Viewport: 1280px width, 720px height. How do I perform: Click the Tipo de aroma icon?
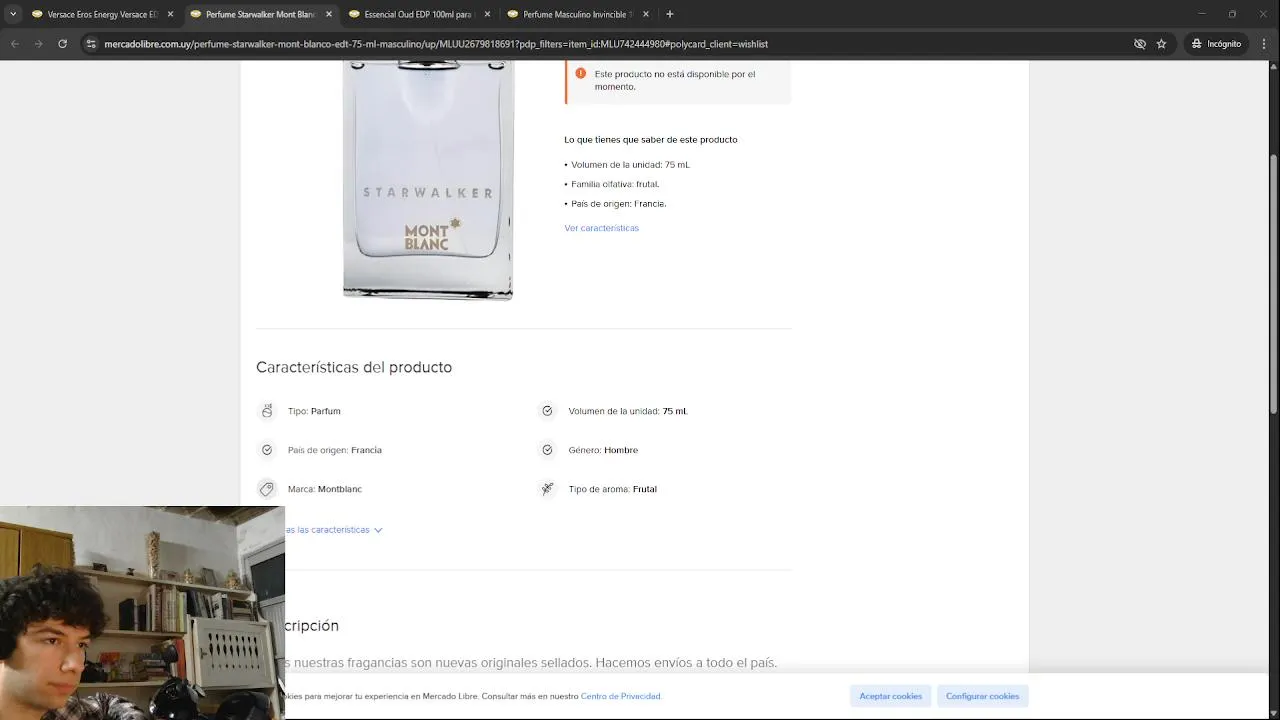pyautogui.click(x=547, y=489)
